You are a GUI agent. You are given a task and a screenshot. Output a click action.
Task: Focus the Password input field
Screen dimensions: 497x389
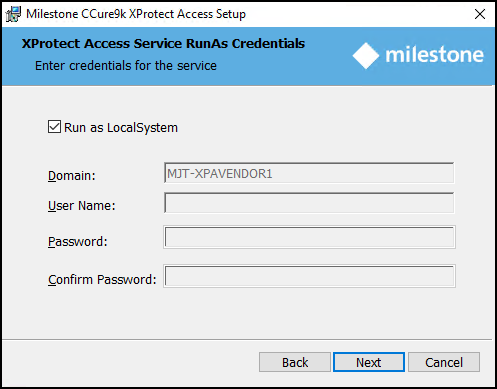(x=309, y=237)
